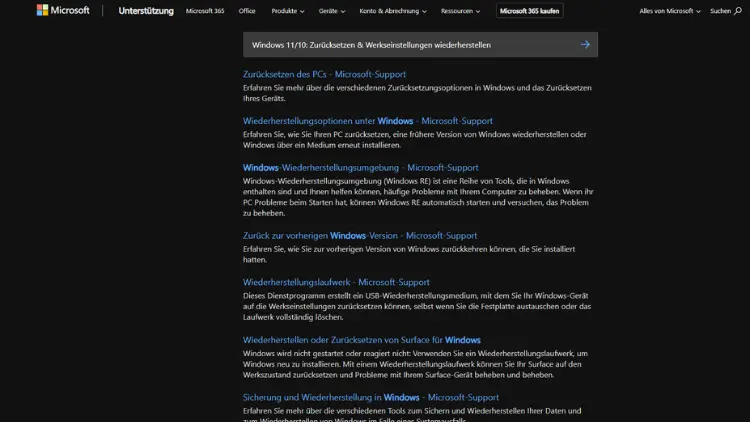
Task: Click description starting 'Dieses Dienstprogramm erstellt ein USB'
Action: (x=417, y=306)
